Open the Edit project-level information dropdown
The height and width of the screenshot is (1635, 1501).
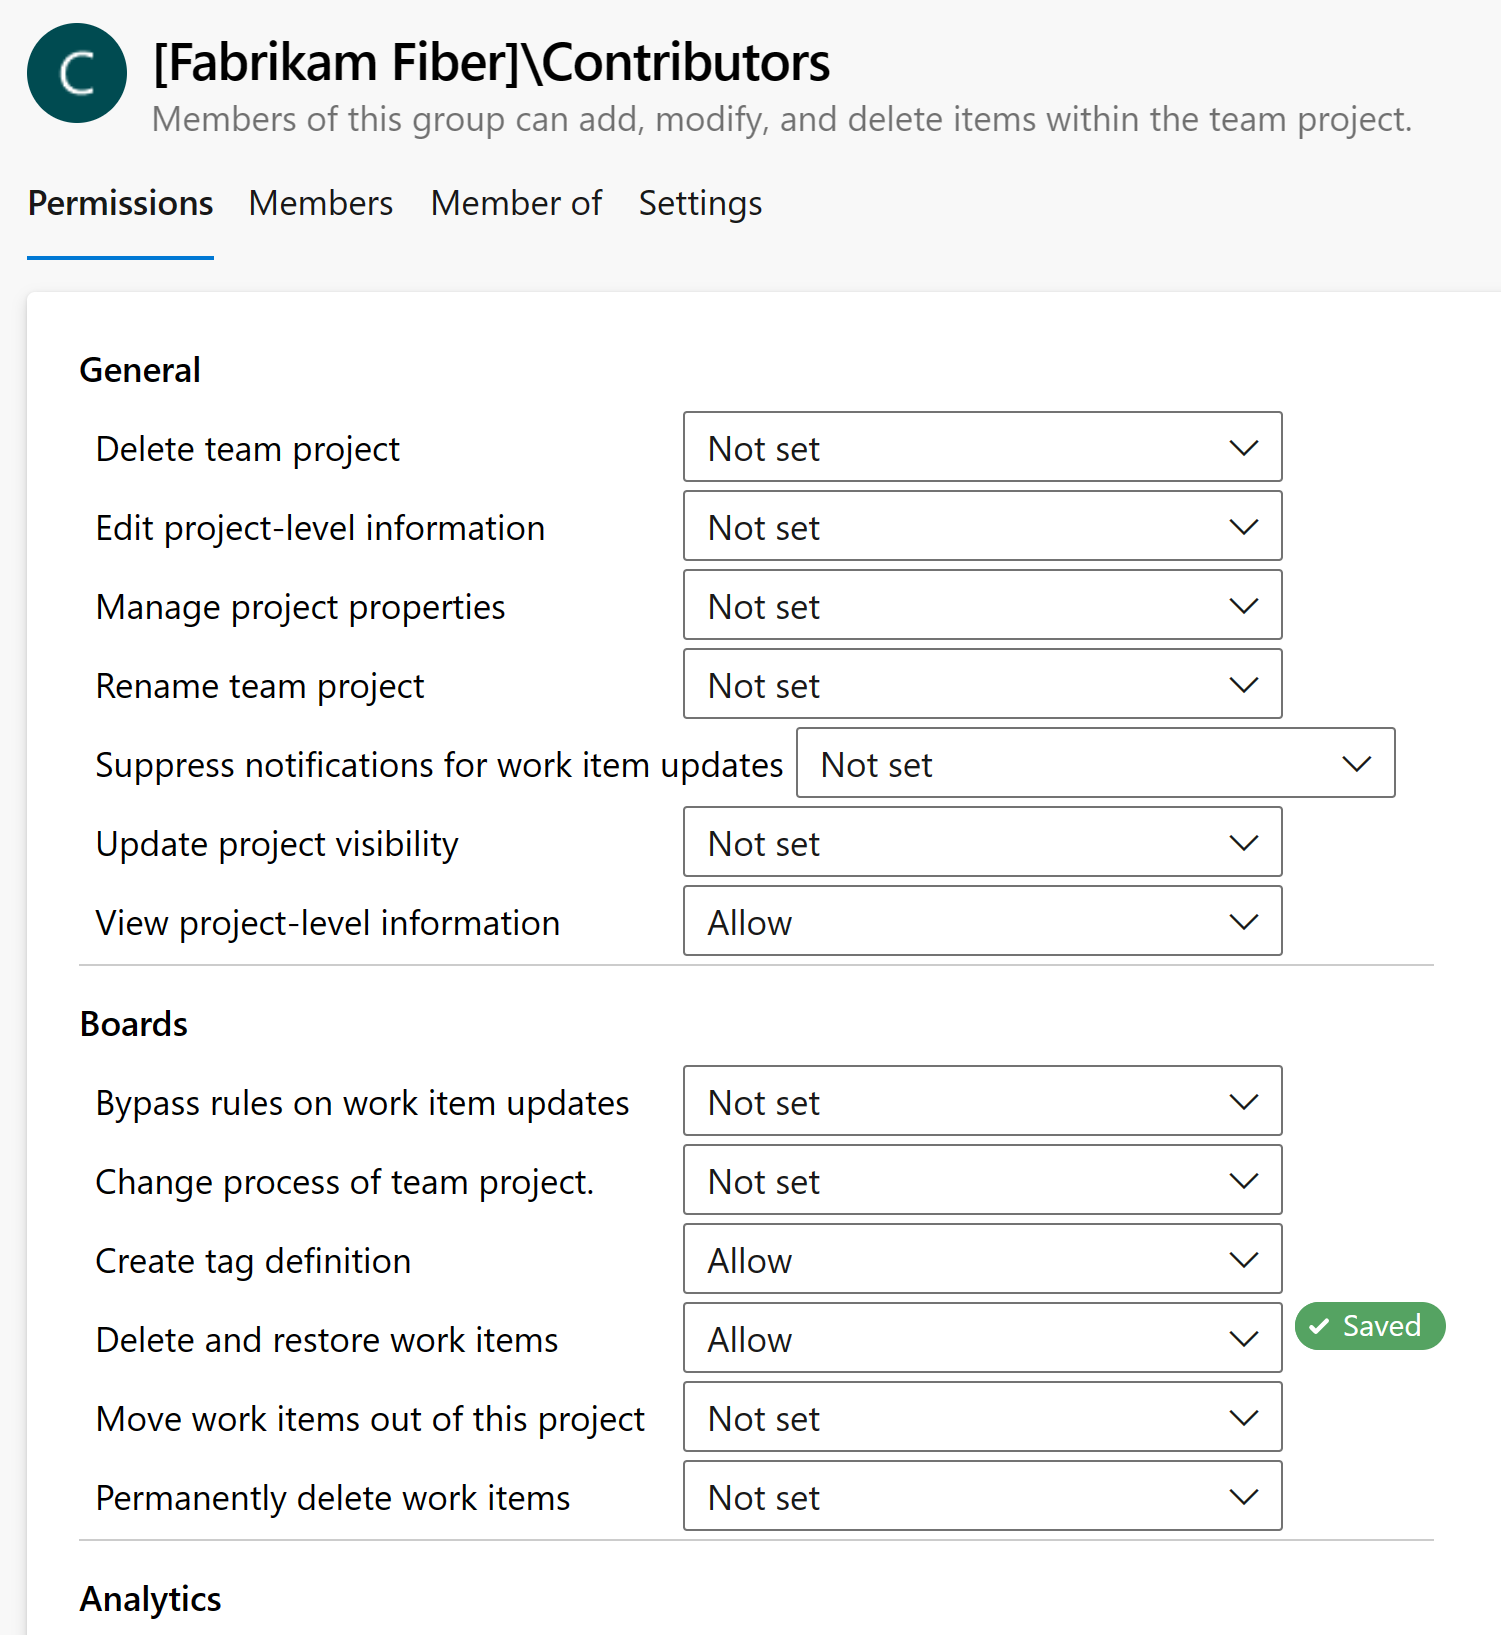(981, 526)
